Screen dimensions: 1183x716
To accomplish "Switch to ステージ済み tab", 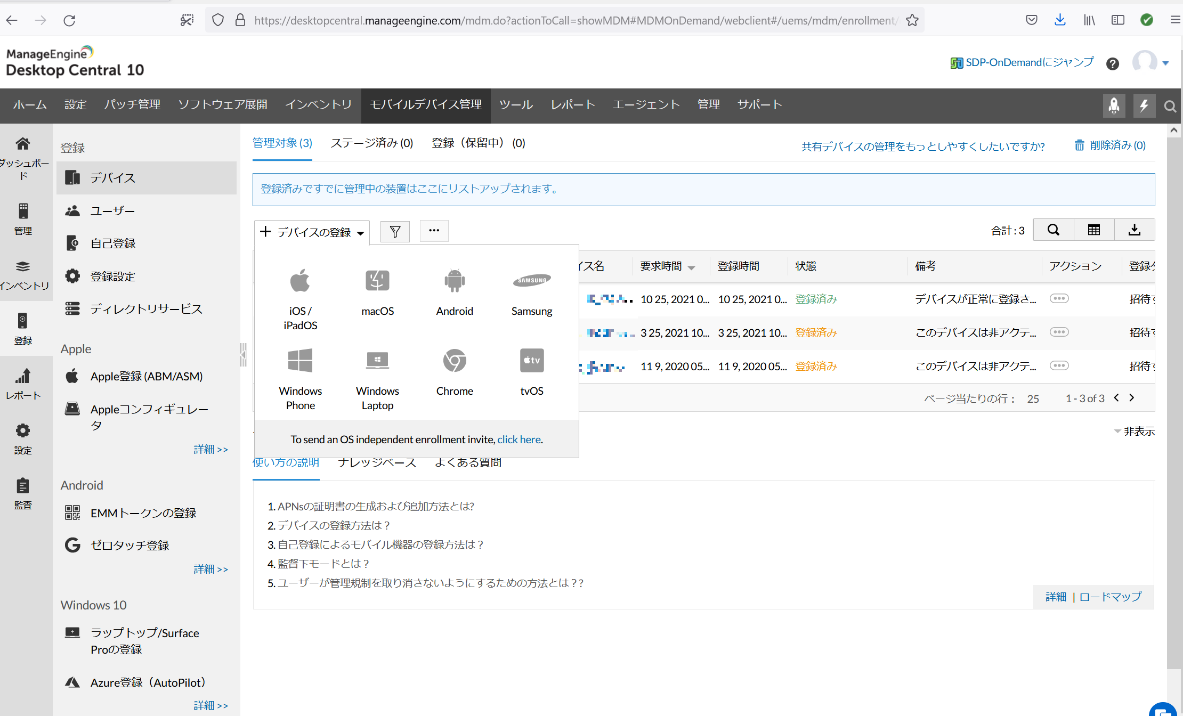I will (371, 143).
